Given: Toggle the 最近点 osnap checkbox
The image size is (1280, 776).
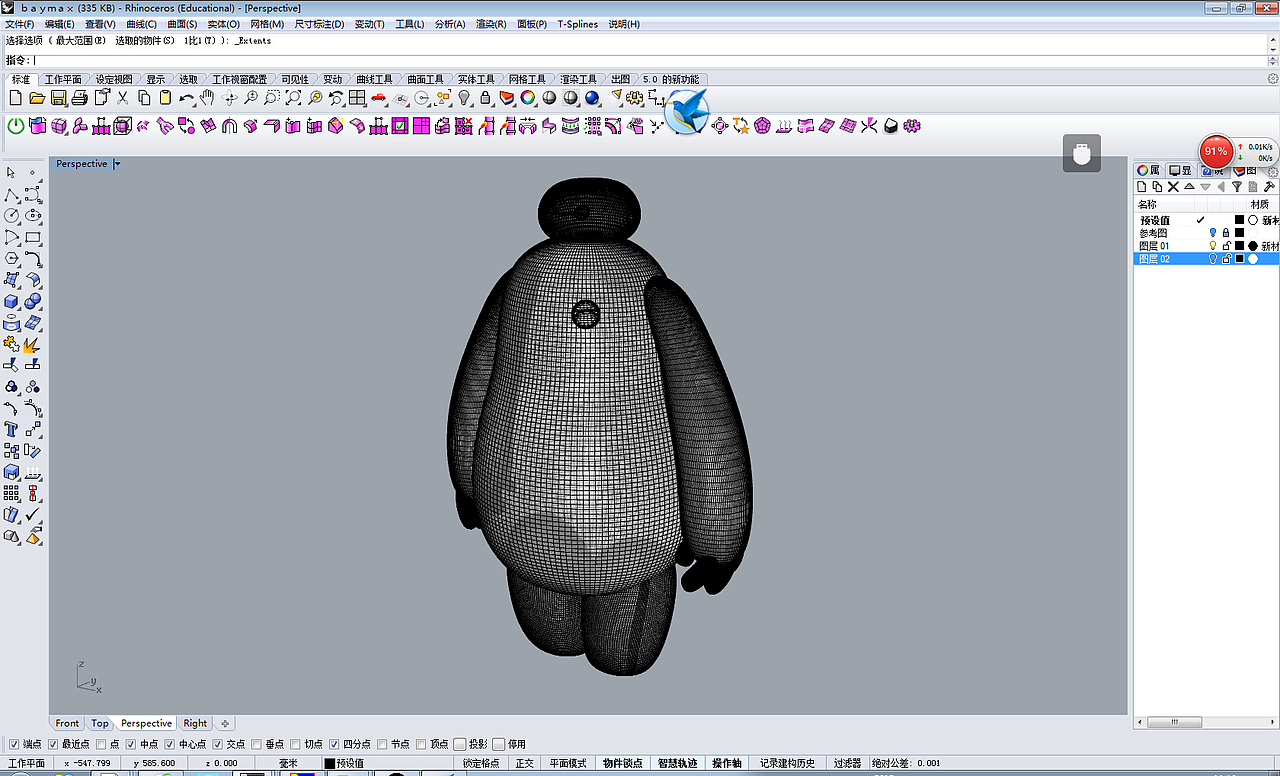Looking at the screenshot, I should (x=53, y=744).
